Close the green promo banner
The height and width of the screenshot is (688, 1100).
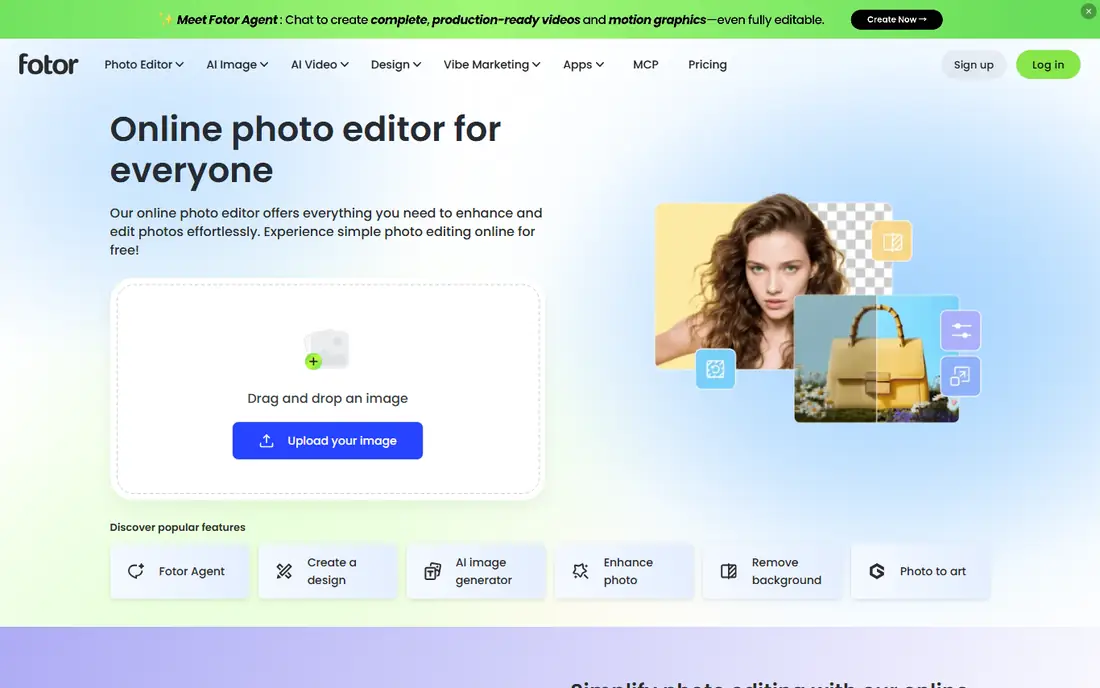tap(1088, 11)
